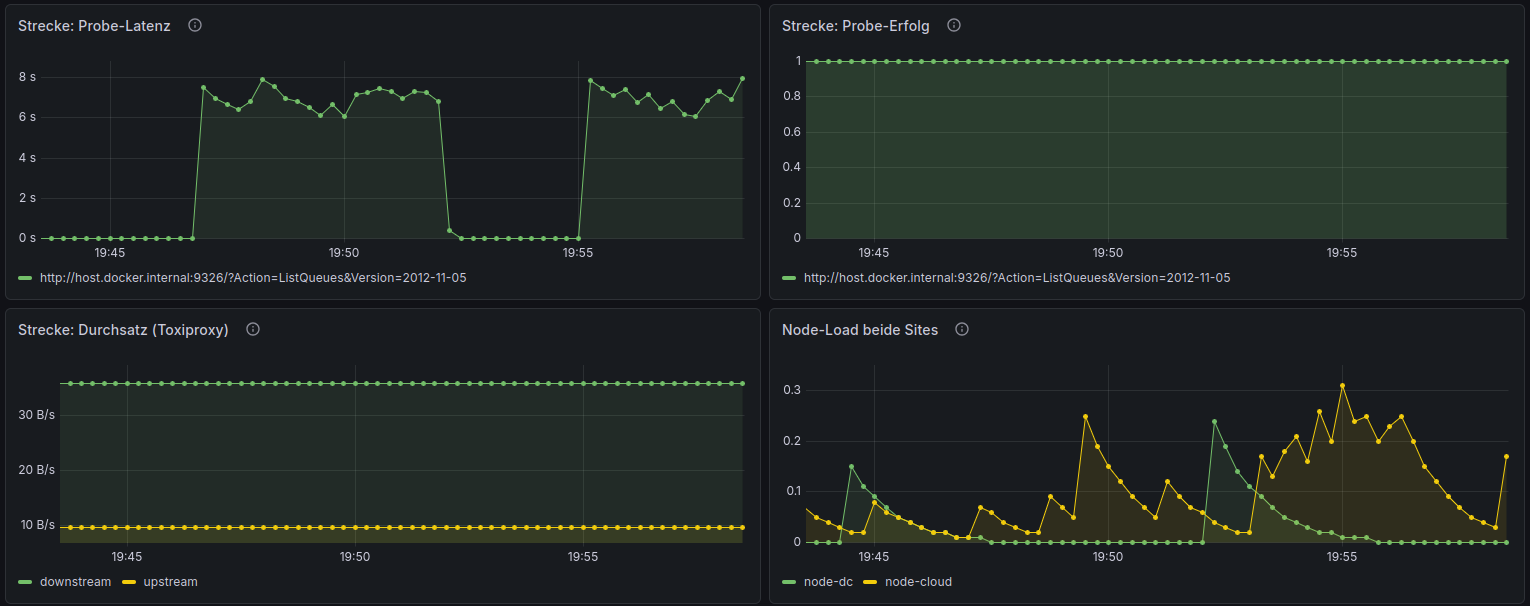Click the green node-dc legend color swatch
Viewport: 1530px width, 606px height.
click(790, 582)
